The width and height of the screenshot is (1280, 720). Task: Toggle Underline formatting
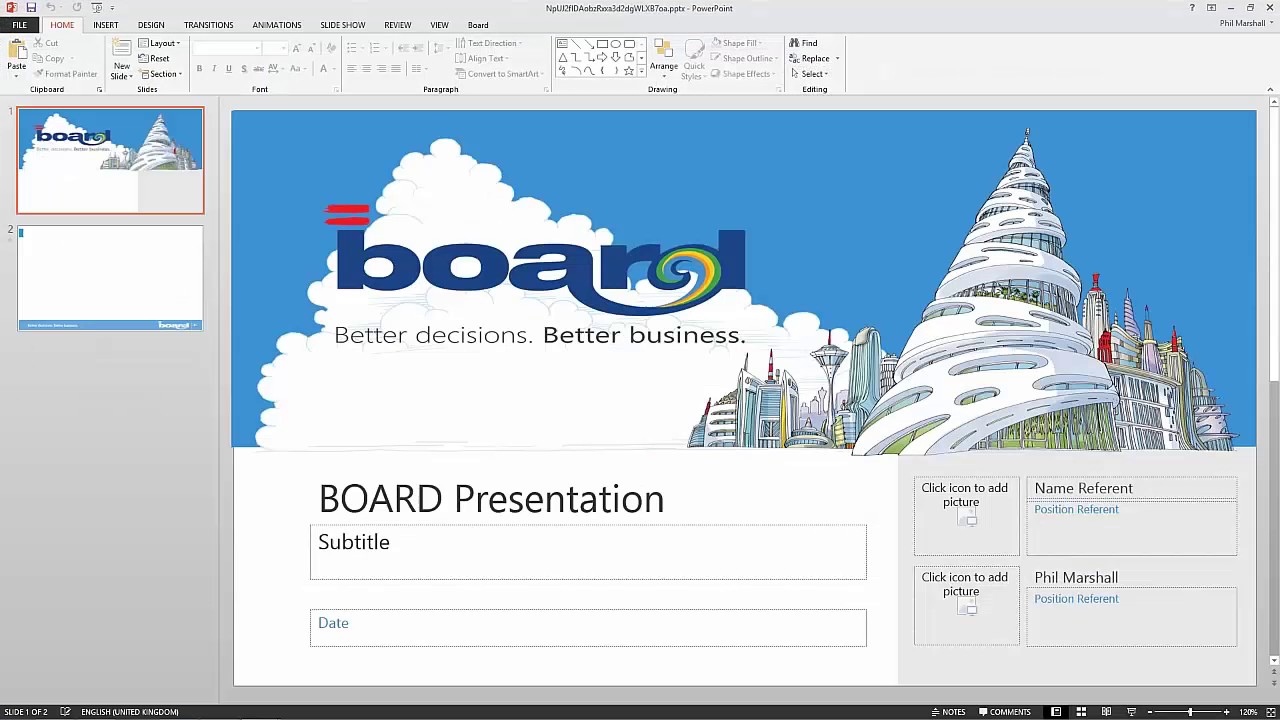(229, 69)
